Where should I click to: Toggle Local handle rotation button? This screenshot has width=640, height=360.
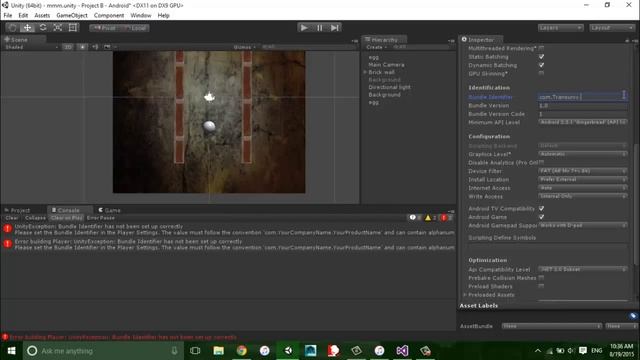click(135, 28)
